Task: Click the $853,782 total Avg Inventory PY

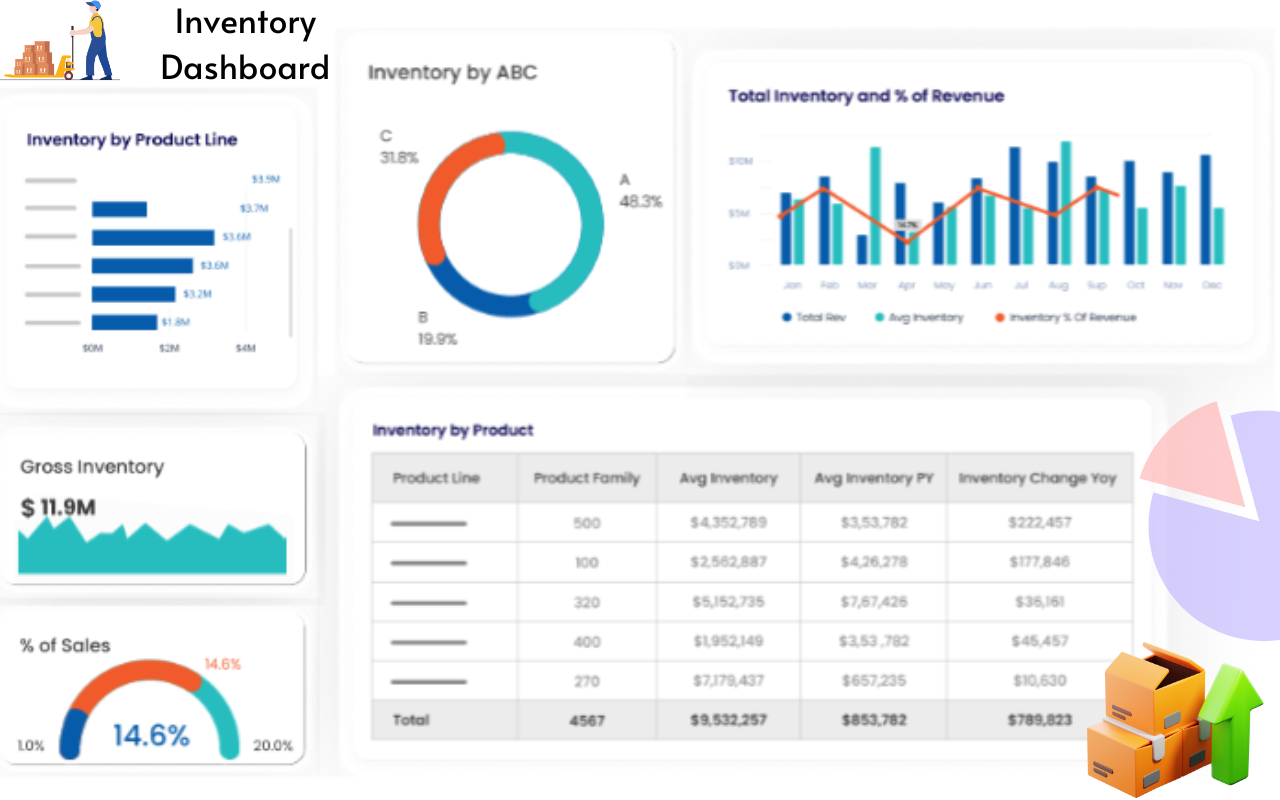Action: (x=873, y=720)
